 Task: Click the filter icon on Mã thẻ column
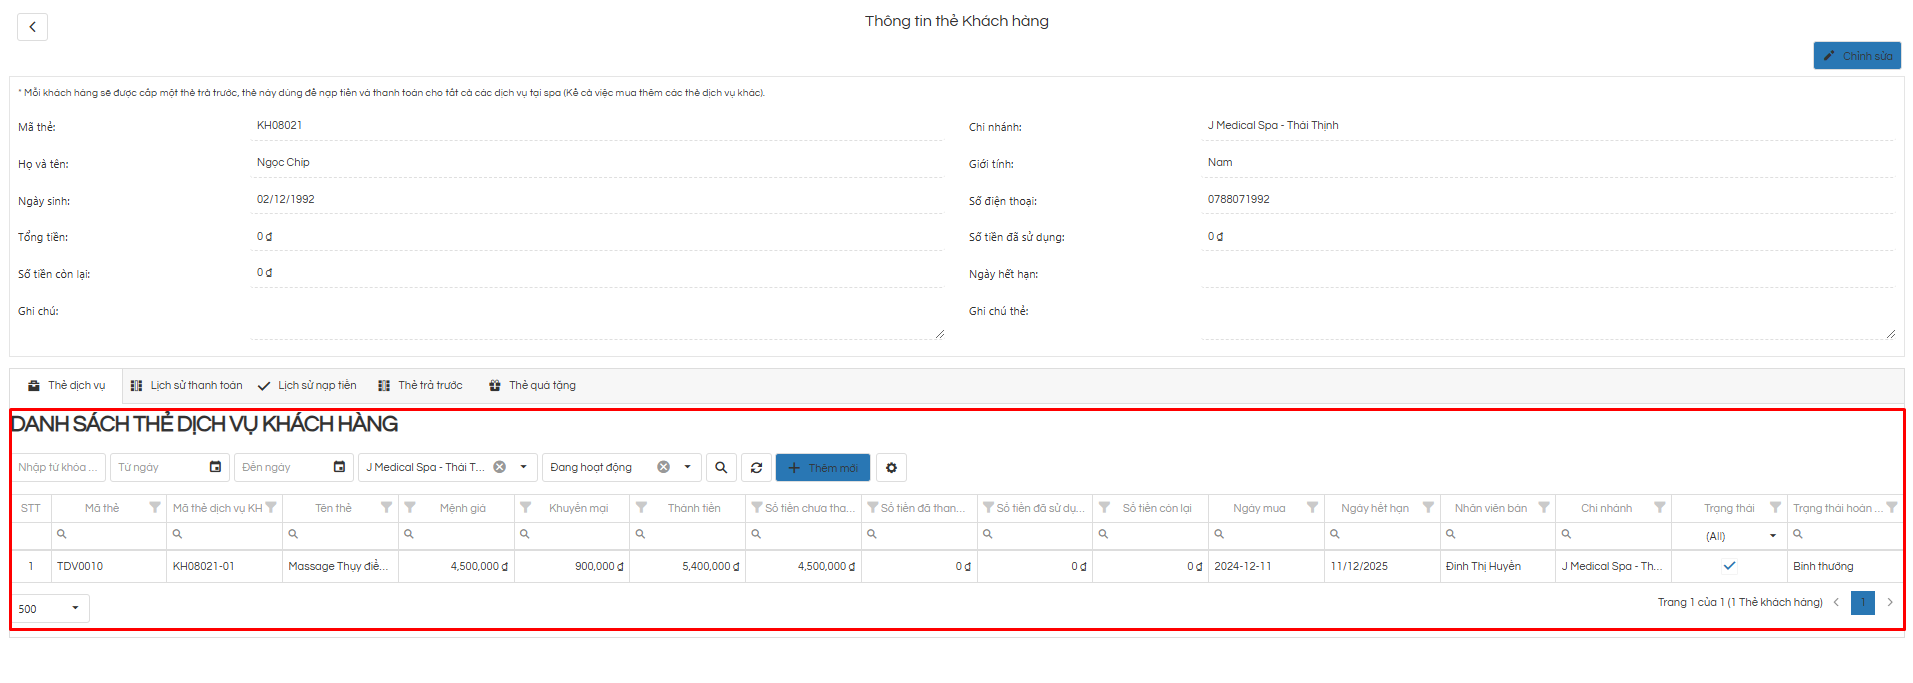(x=154, y=508)
